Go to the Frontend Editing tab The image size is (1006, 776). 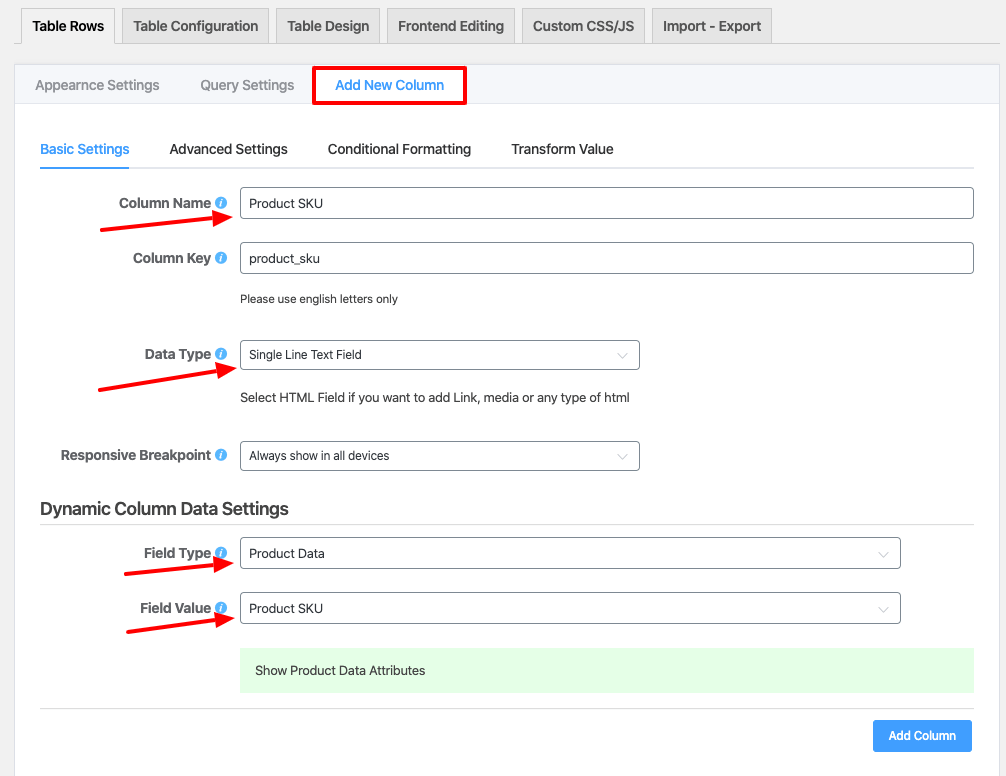451,26
